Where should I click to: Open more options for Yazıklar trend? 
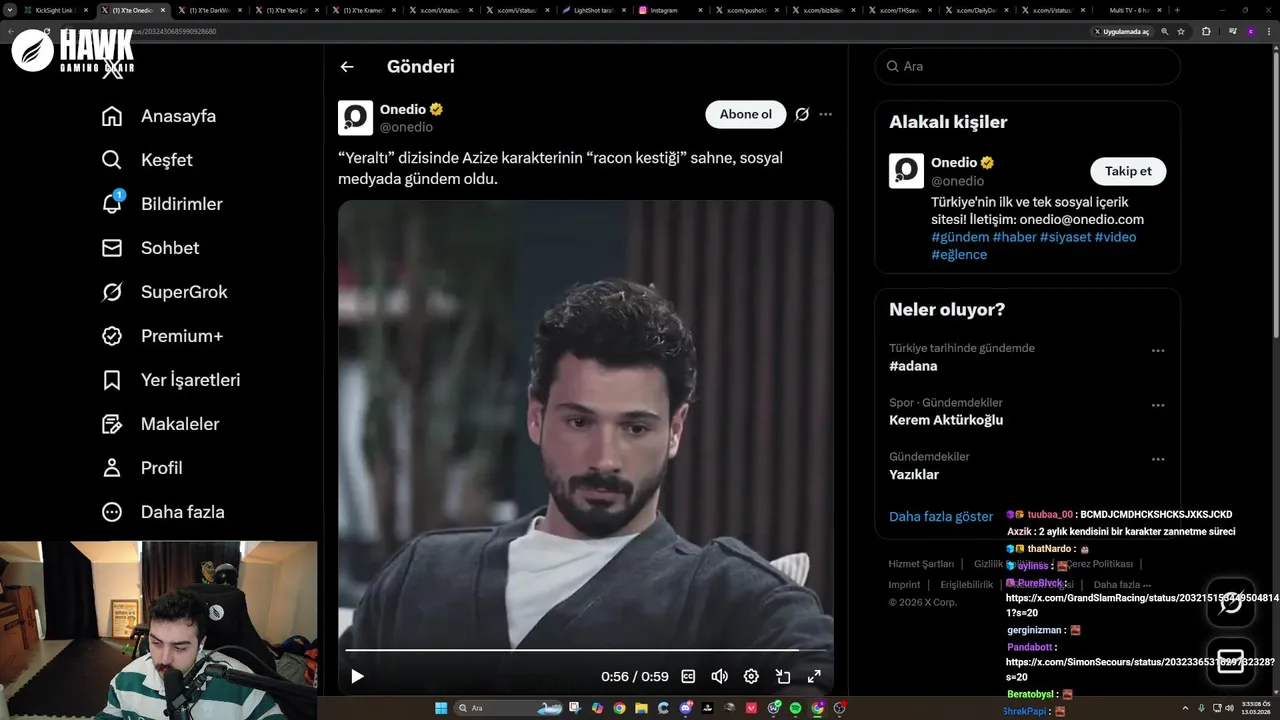pos(1158,459)
